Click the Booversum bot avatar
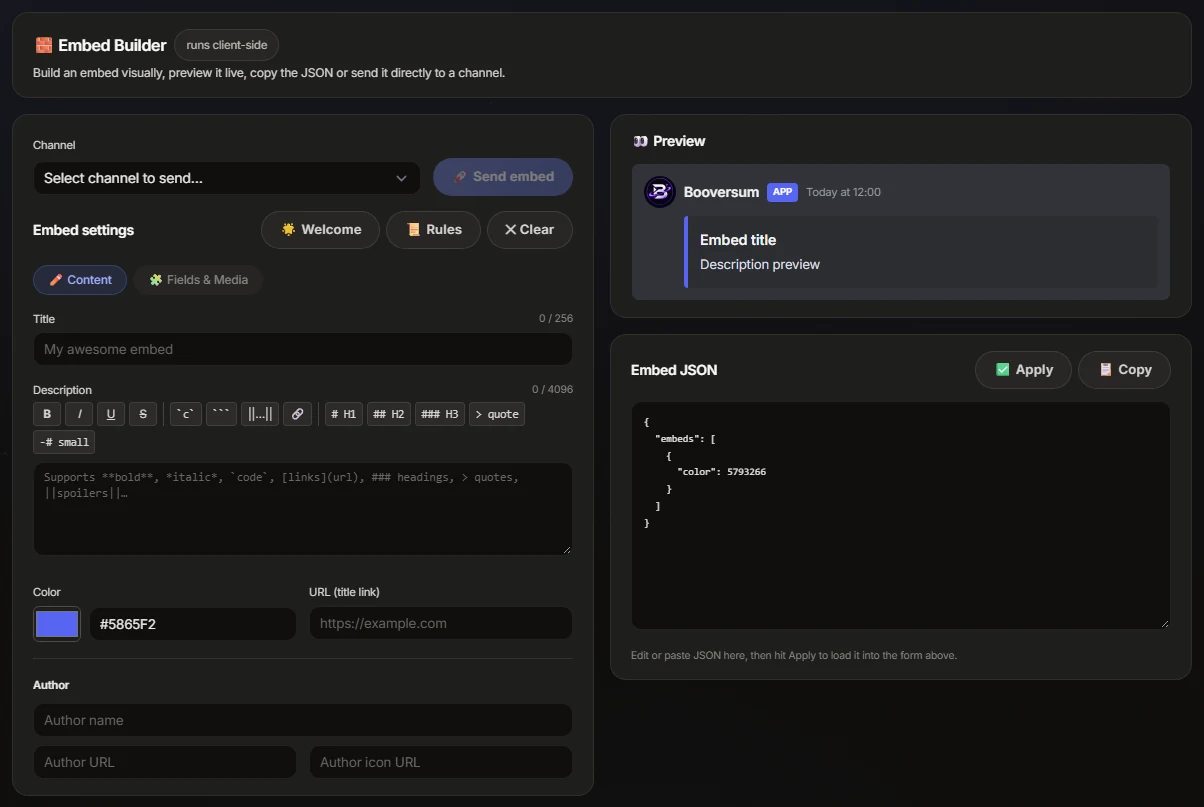Screen dimensions: 1204x807 [660, 192]
